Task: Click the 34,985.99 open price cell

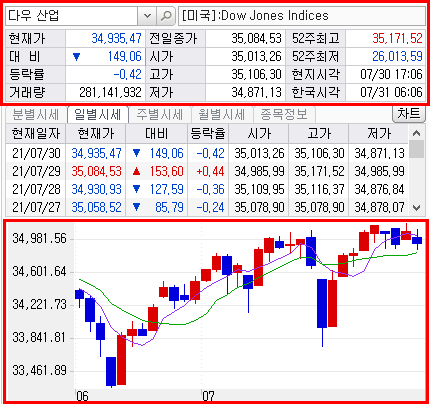Action: 259,171
